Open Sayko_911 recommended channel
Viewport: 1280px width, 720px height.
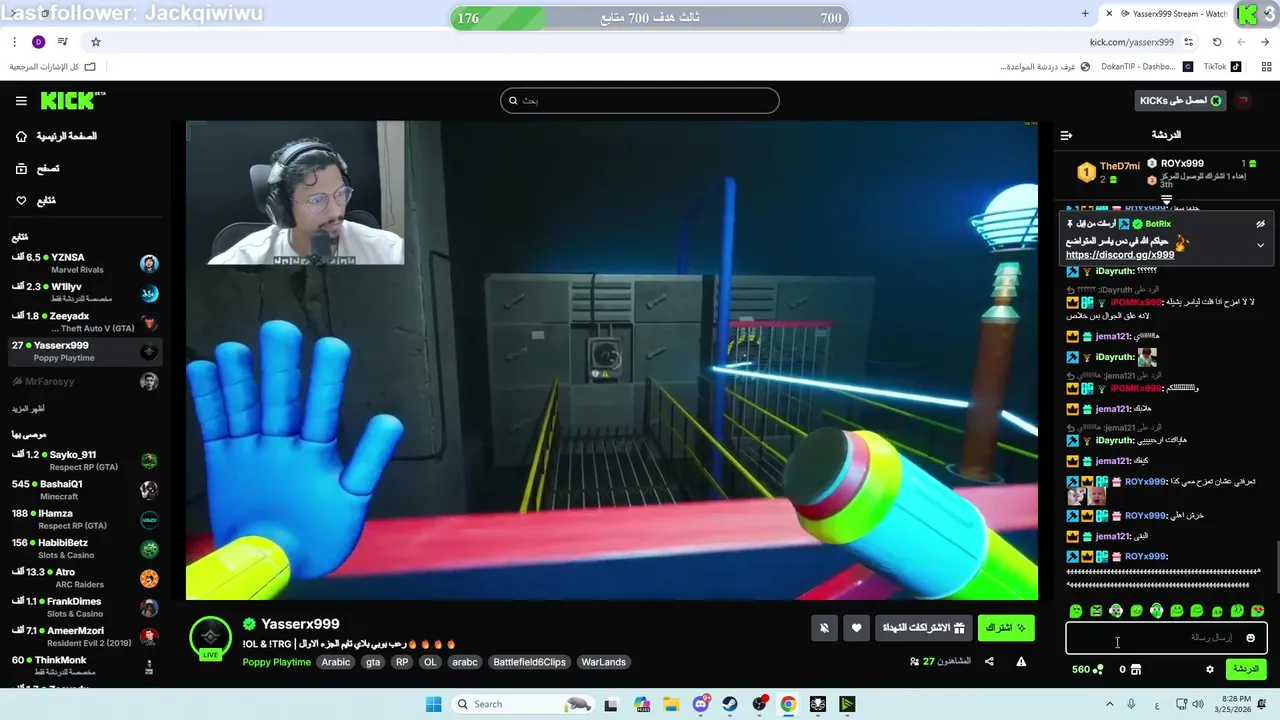(x=84, y=460)
